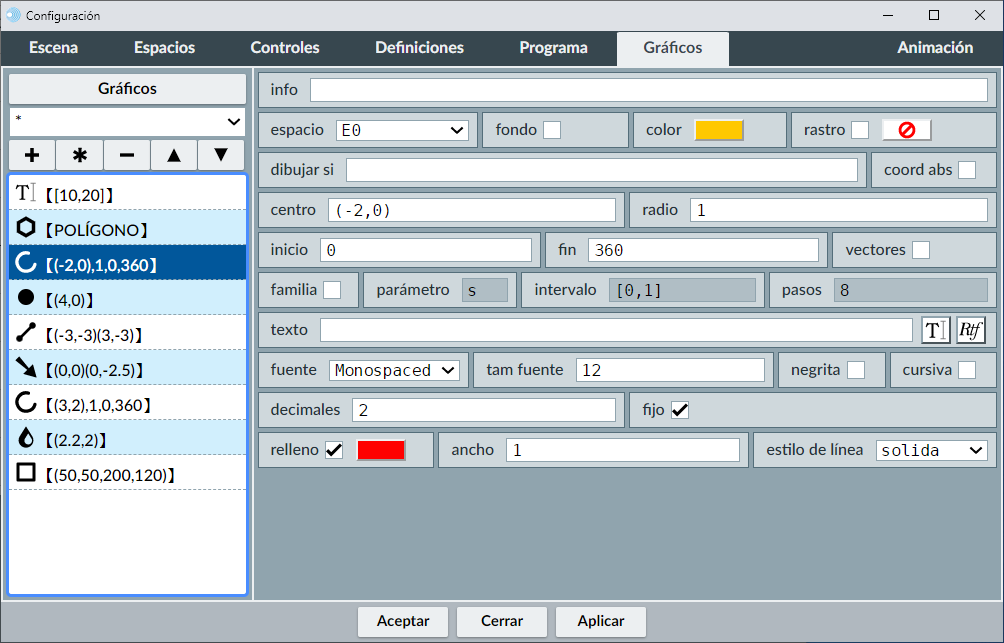This screenshot has width=1004, height=643.
Task: Click the red no-trace color icon
Action: (906, 130)
